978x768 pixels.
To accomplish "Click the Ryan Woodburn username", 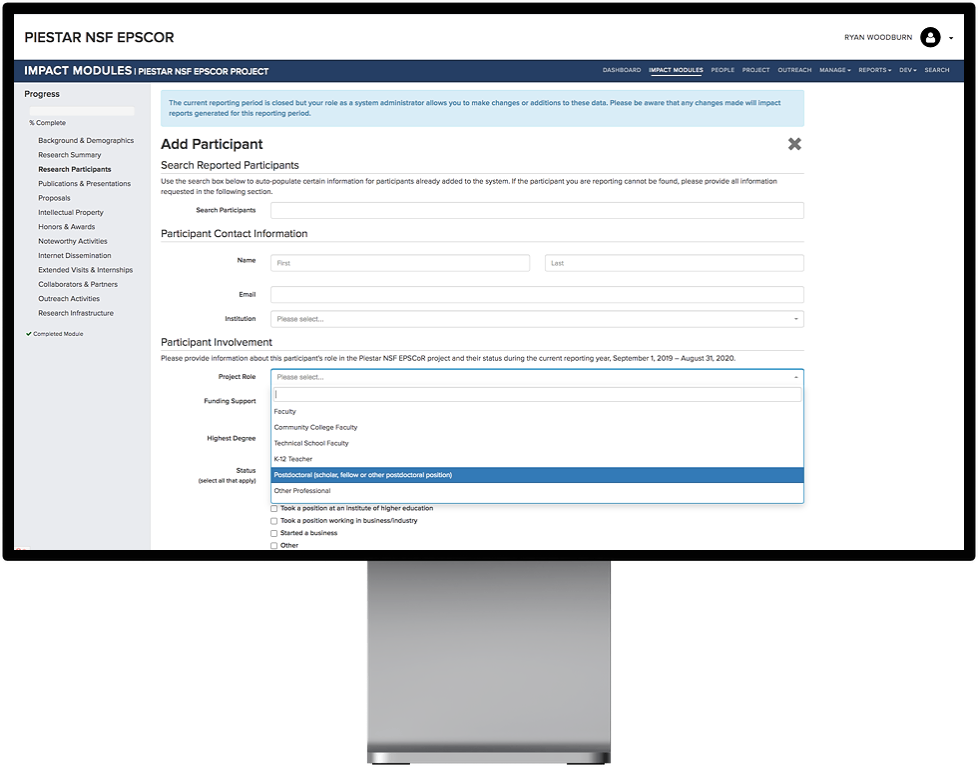I will [x=878, y=37].
